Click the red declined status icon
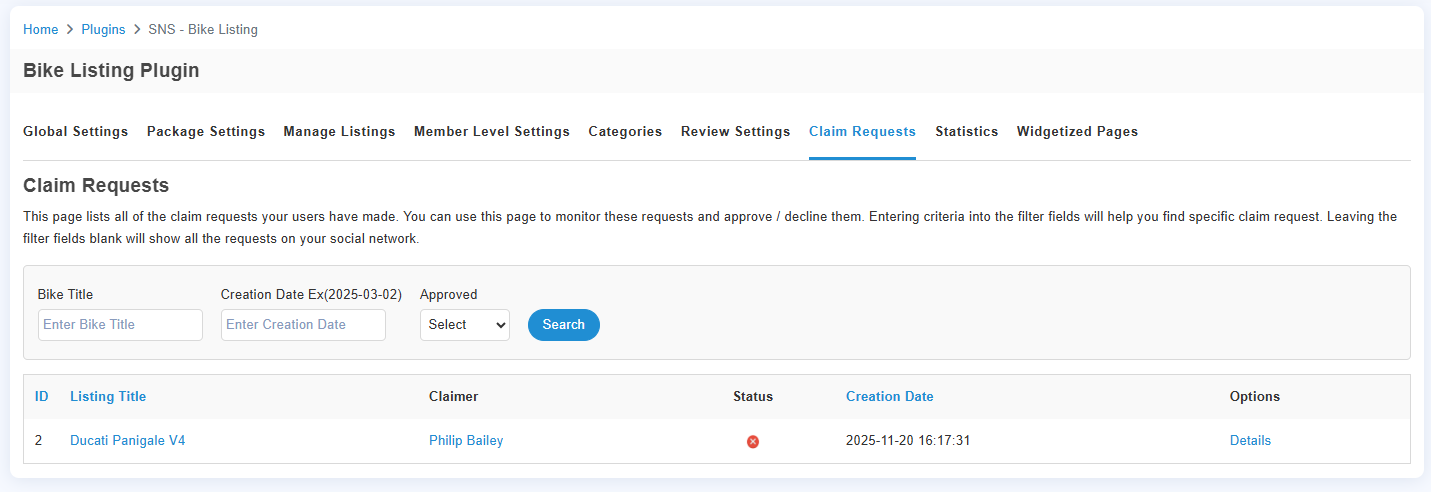Viewport: 1431px width, 492px height. pos(753,441)
